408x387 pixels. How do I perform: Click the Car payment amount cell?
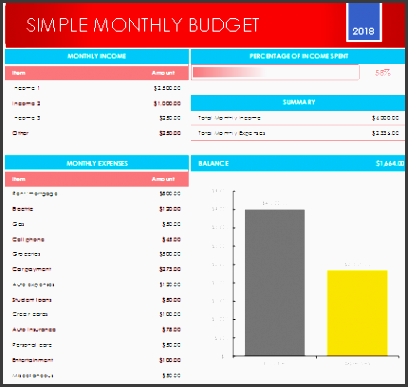170,269
